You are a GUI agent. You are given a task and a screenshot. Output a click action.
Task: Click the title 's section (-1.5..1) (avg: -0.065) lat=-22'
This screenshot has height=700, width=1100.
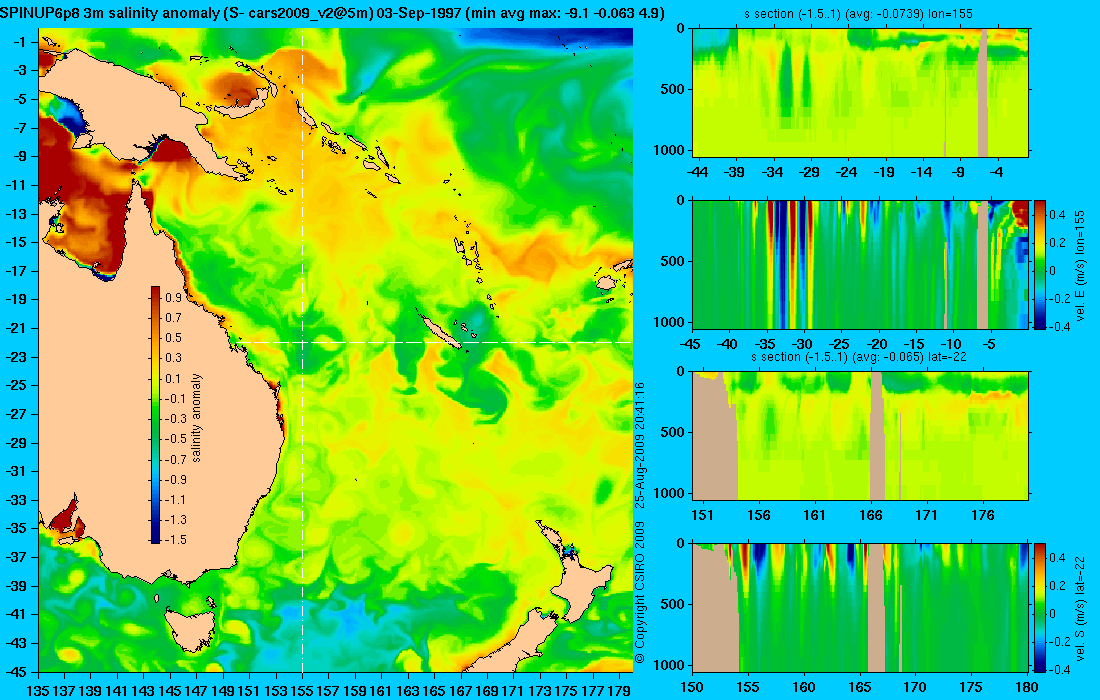click(859, 356)
